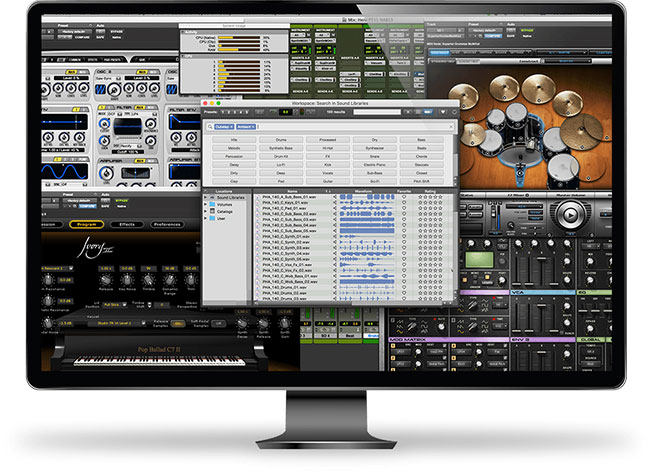Select the User folder icon in Locations
Viewport: 650px width, 471px height.
212,219
